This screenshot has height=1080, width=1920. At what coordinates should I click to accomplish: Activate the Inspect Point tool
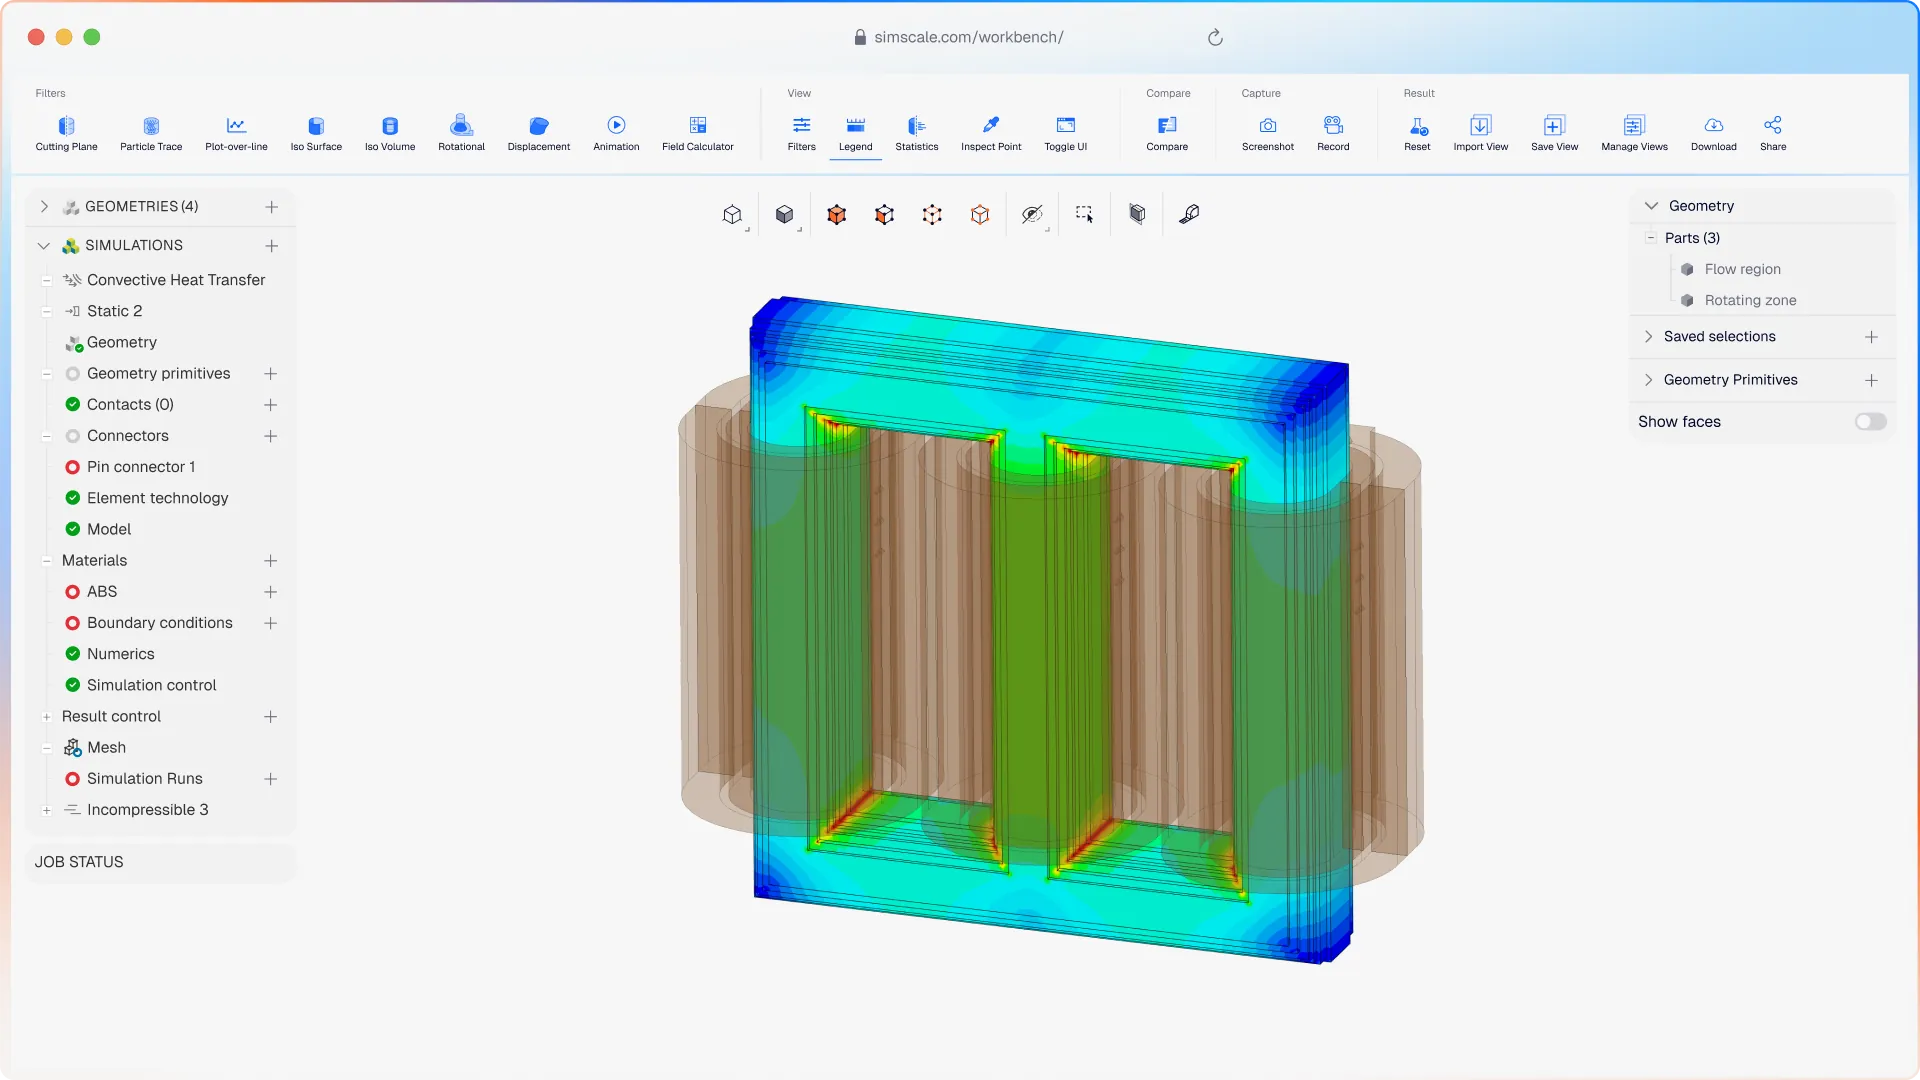pos(991,133)
